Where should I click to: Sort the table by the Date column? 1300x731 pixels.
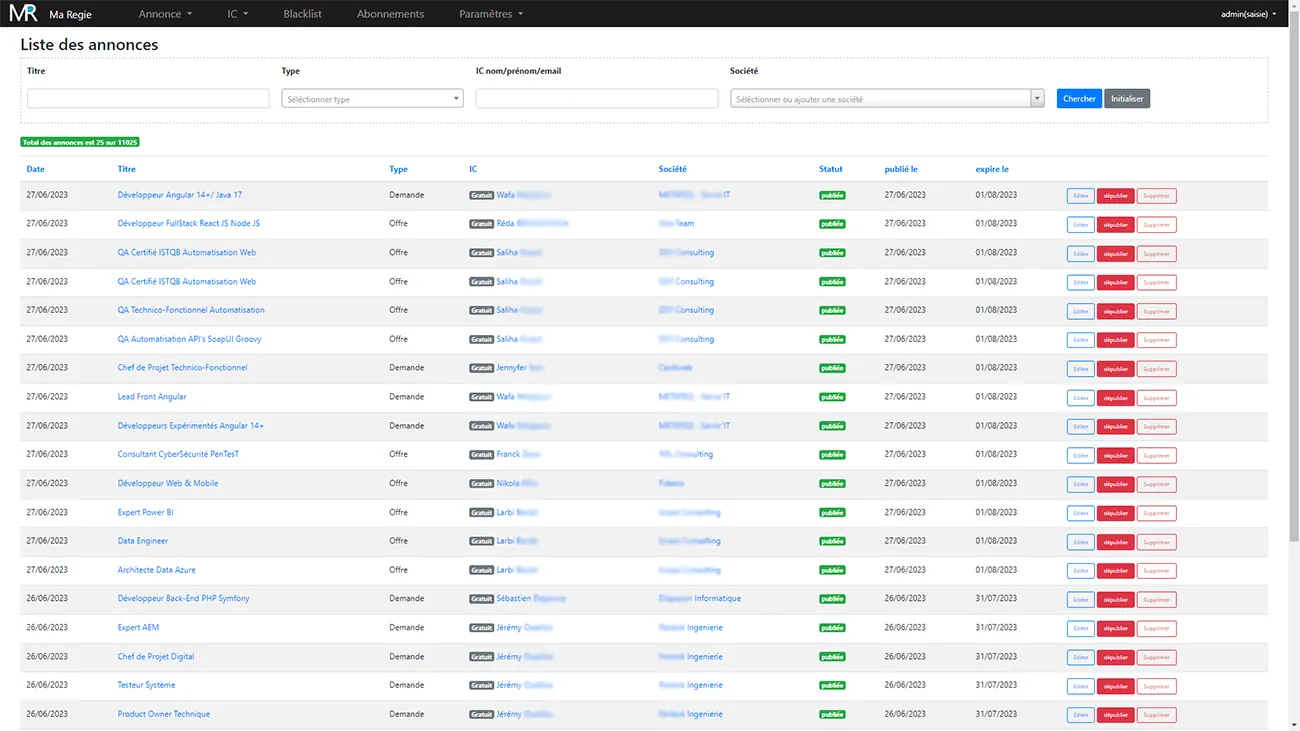click(x=35, y=169)
